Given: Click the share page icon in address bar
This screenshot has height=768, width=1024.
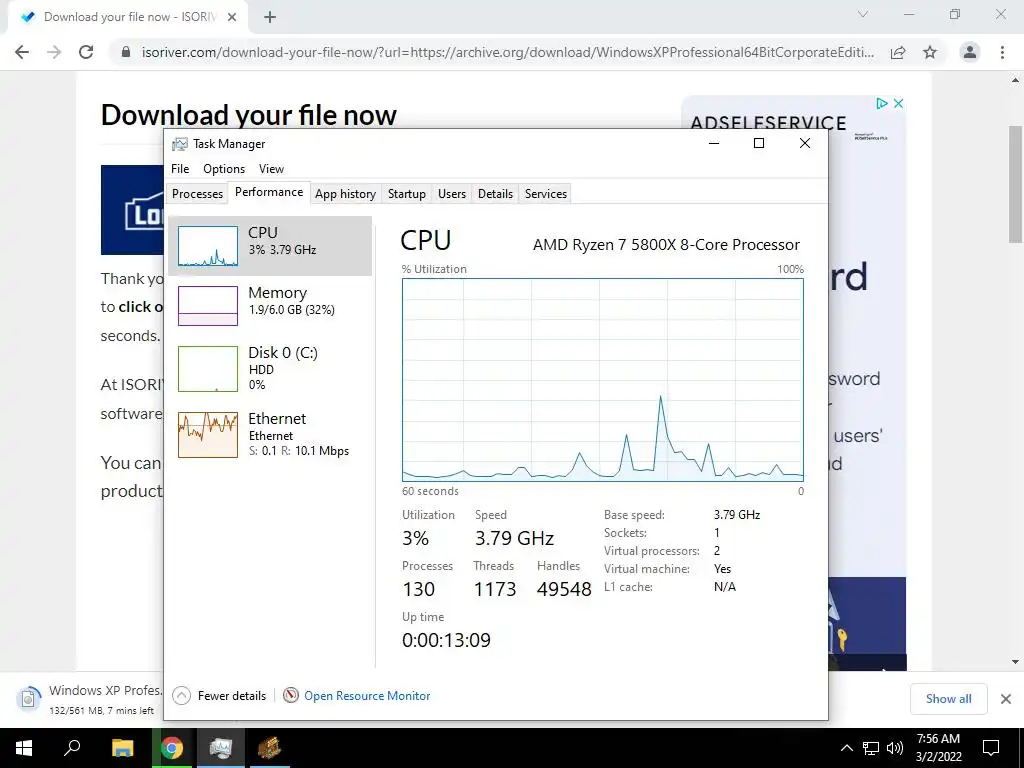Looking at the screenshot, I should [x=898, y=52].
